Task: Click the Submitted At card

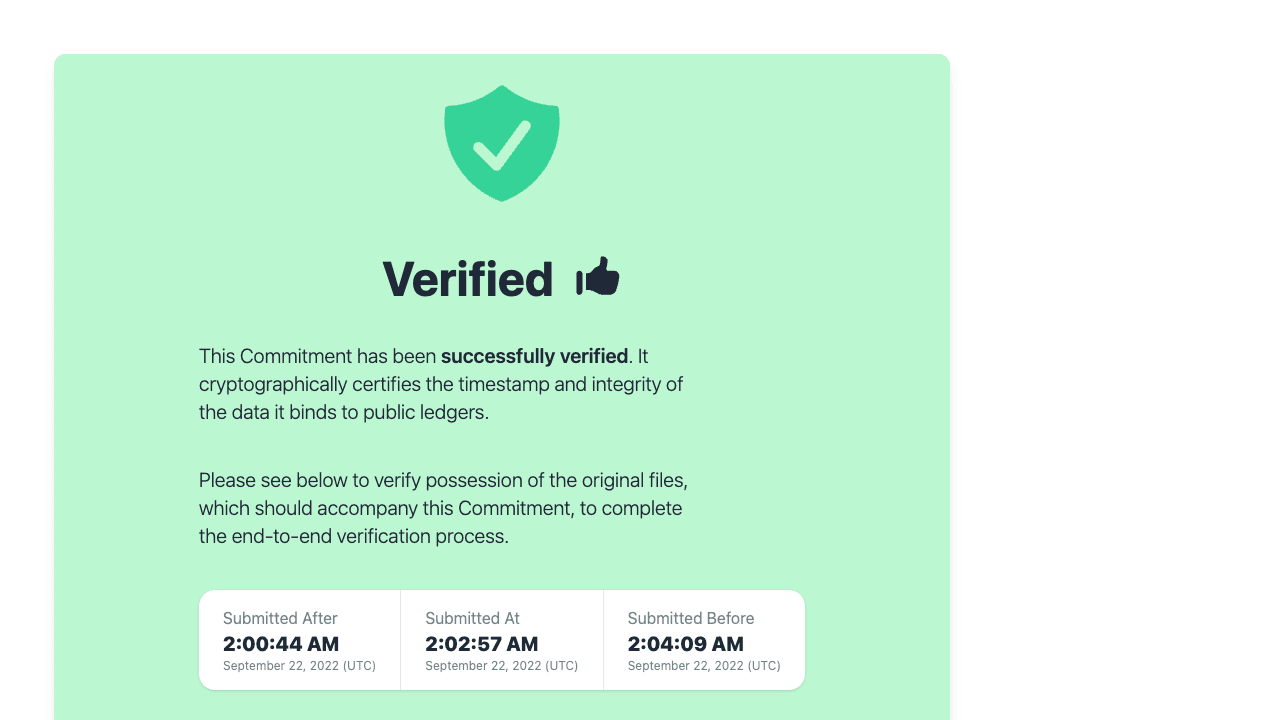Action: (x=502, y=640)
